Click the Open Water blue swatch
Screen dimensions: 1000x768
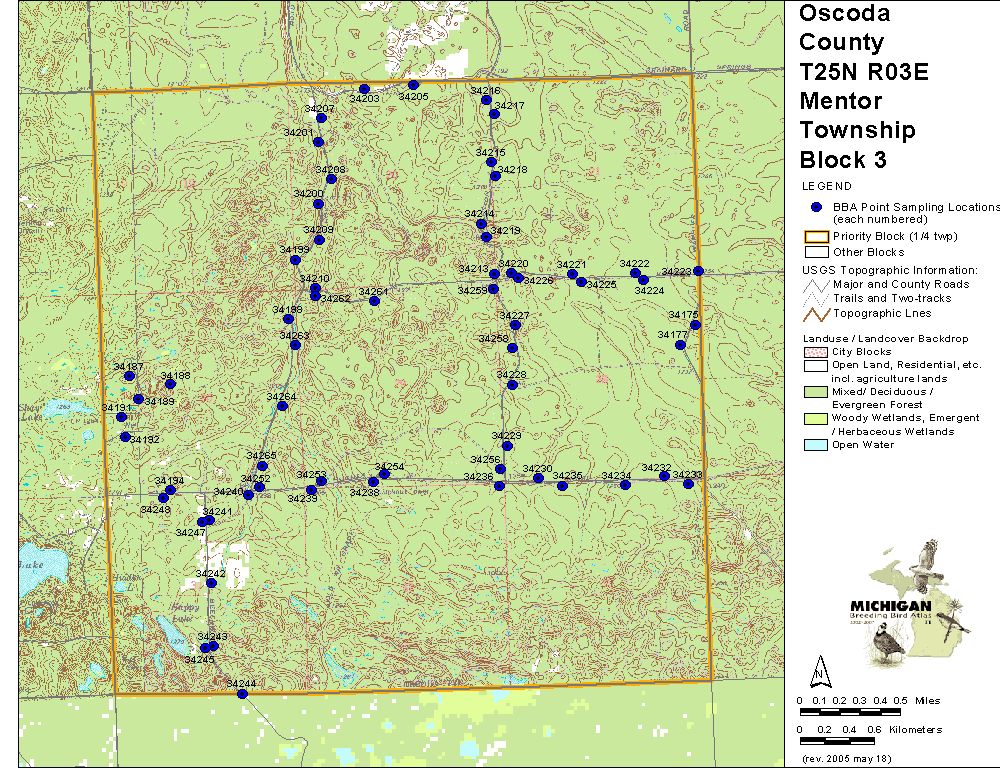coord(814,445)
